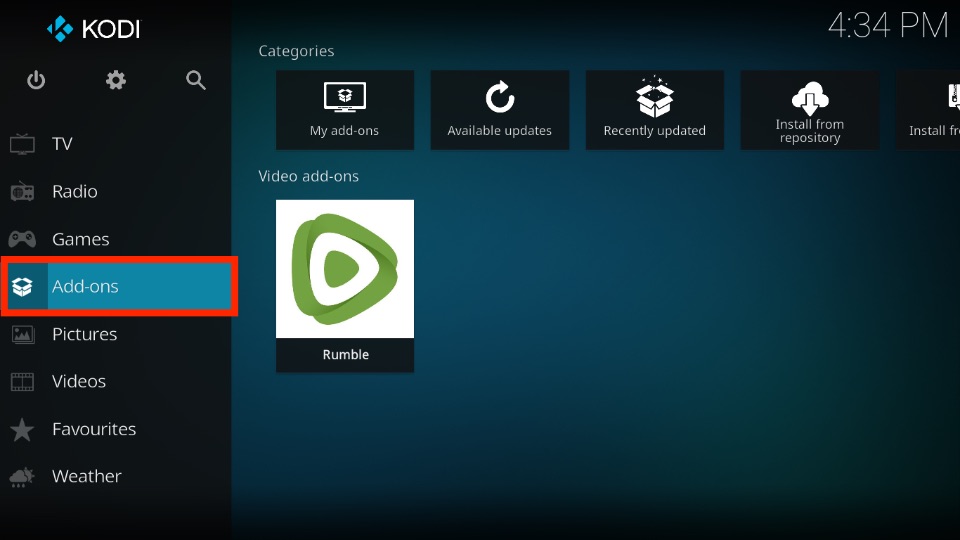Click the 4:34 PM clock

click(888, 26)
